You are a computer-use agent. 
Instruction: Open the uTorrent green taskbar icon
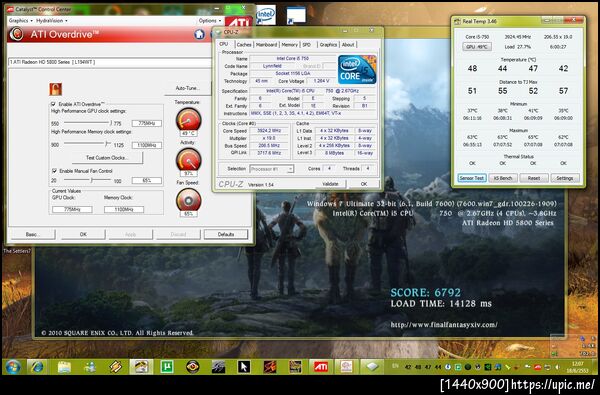click(167, 367)
